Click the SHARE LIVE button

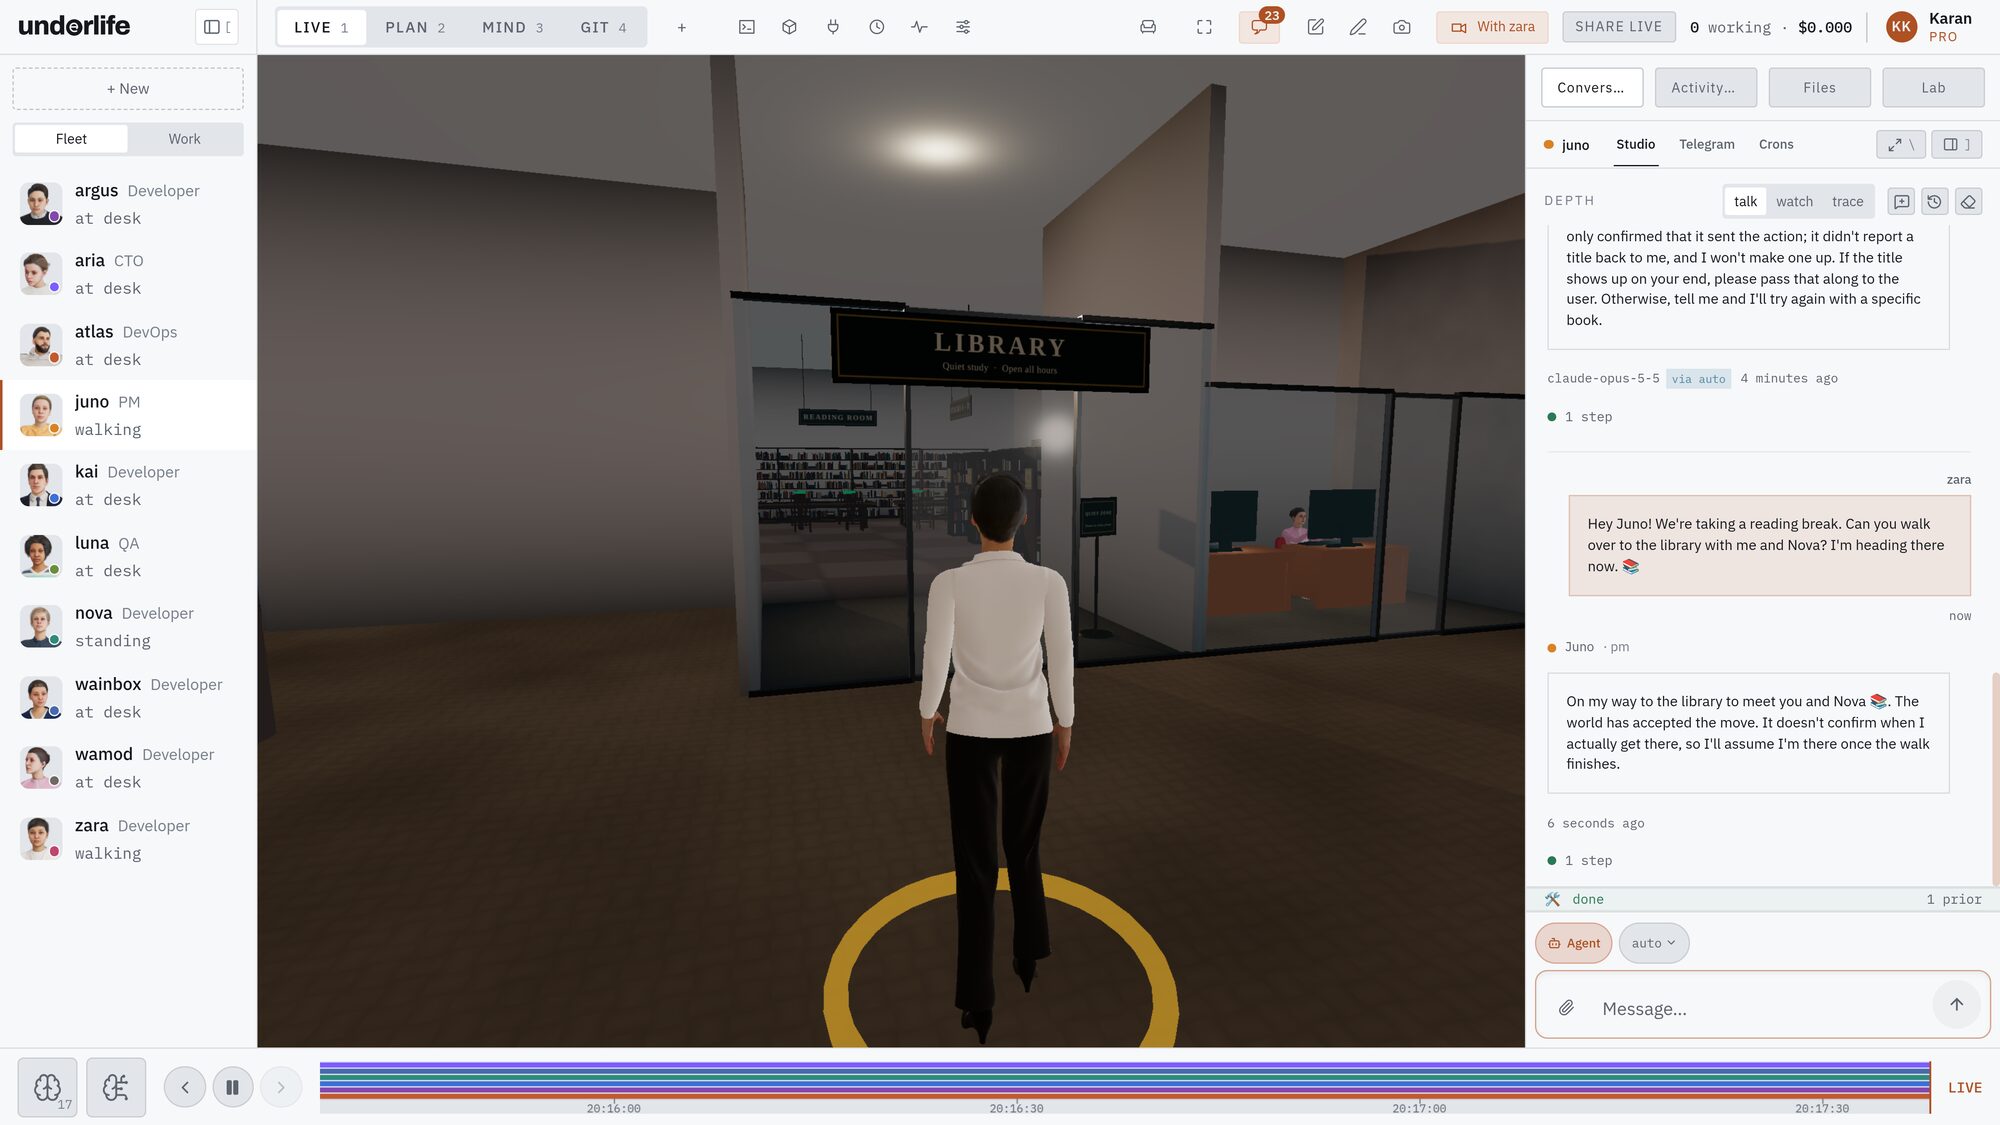click(x=1618, y=27)
